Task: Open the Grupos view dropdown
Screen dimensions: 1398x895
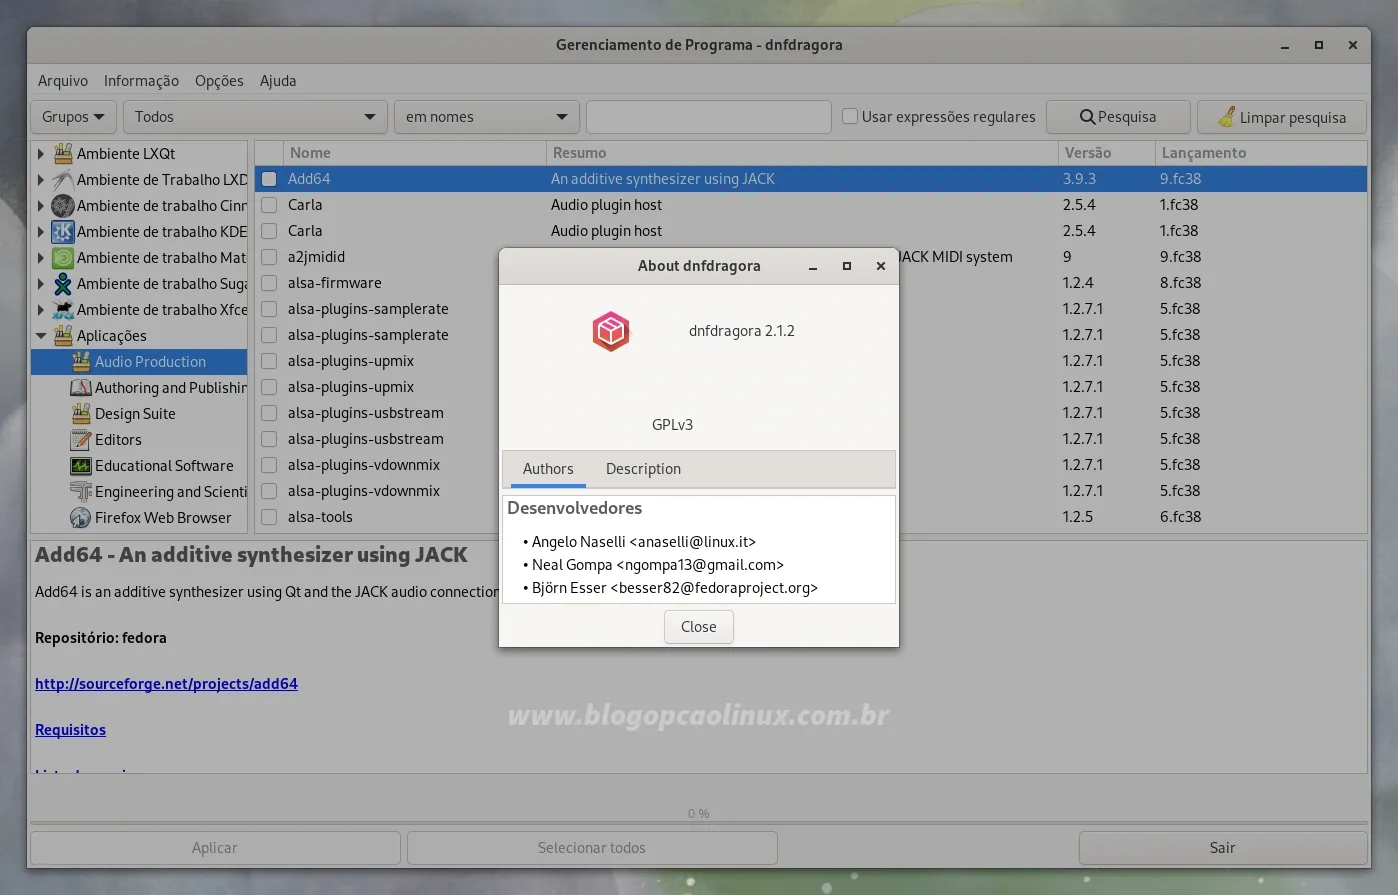Action: point(74,117)
